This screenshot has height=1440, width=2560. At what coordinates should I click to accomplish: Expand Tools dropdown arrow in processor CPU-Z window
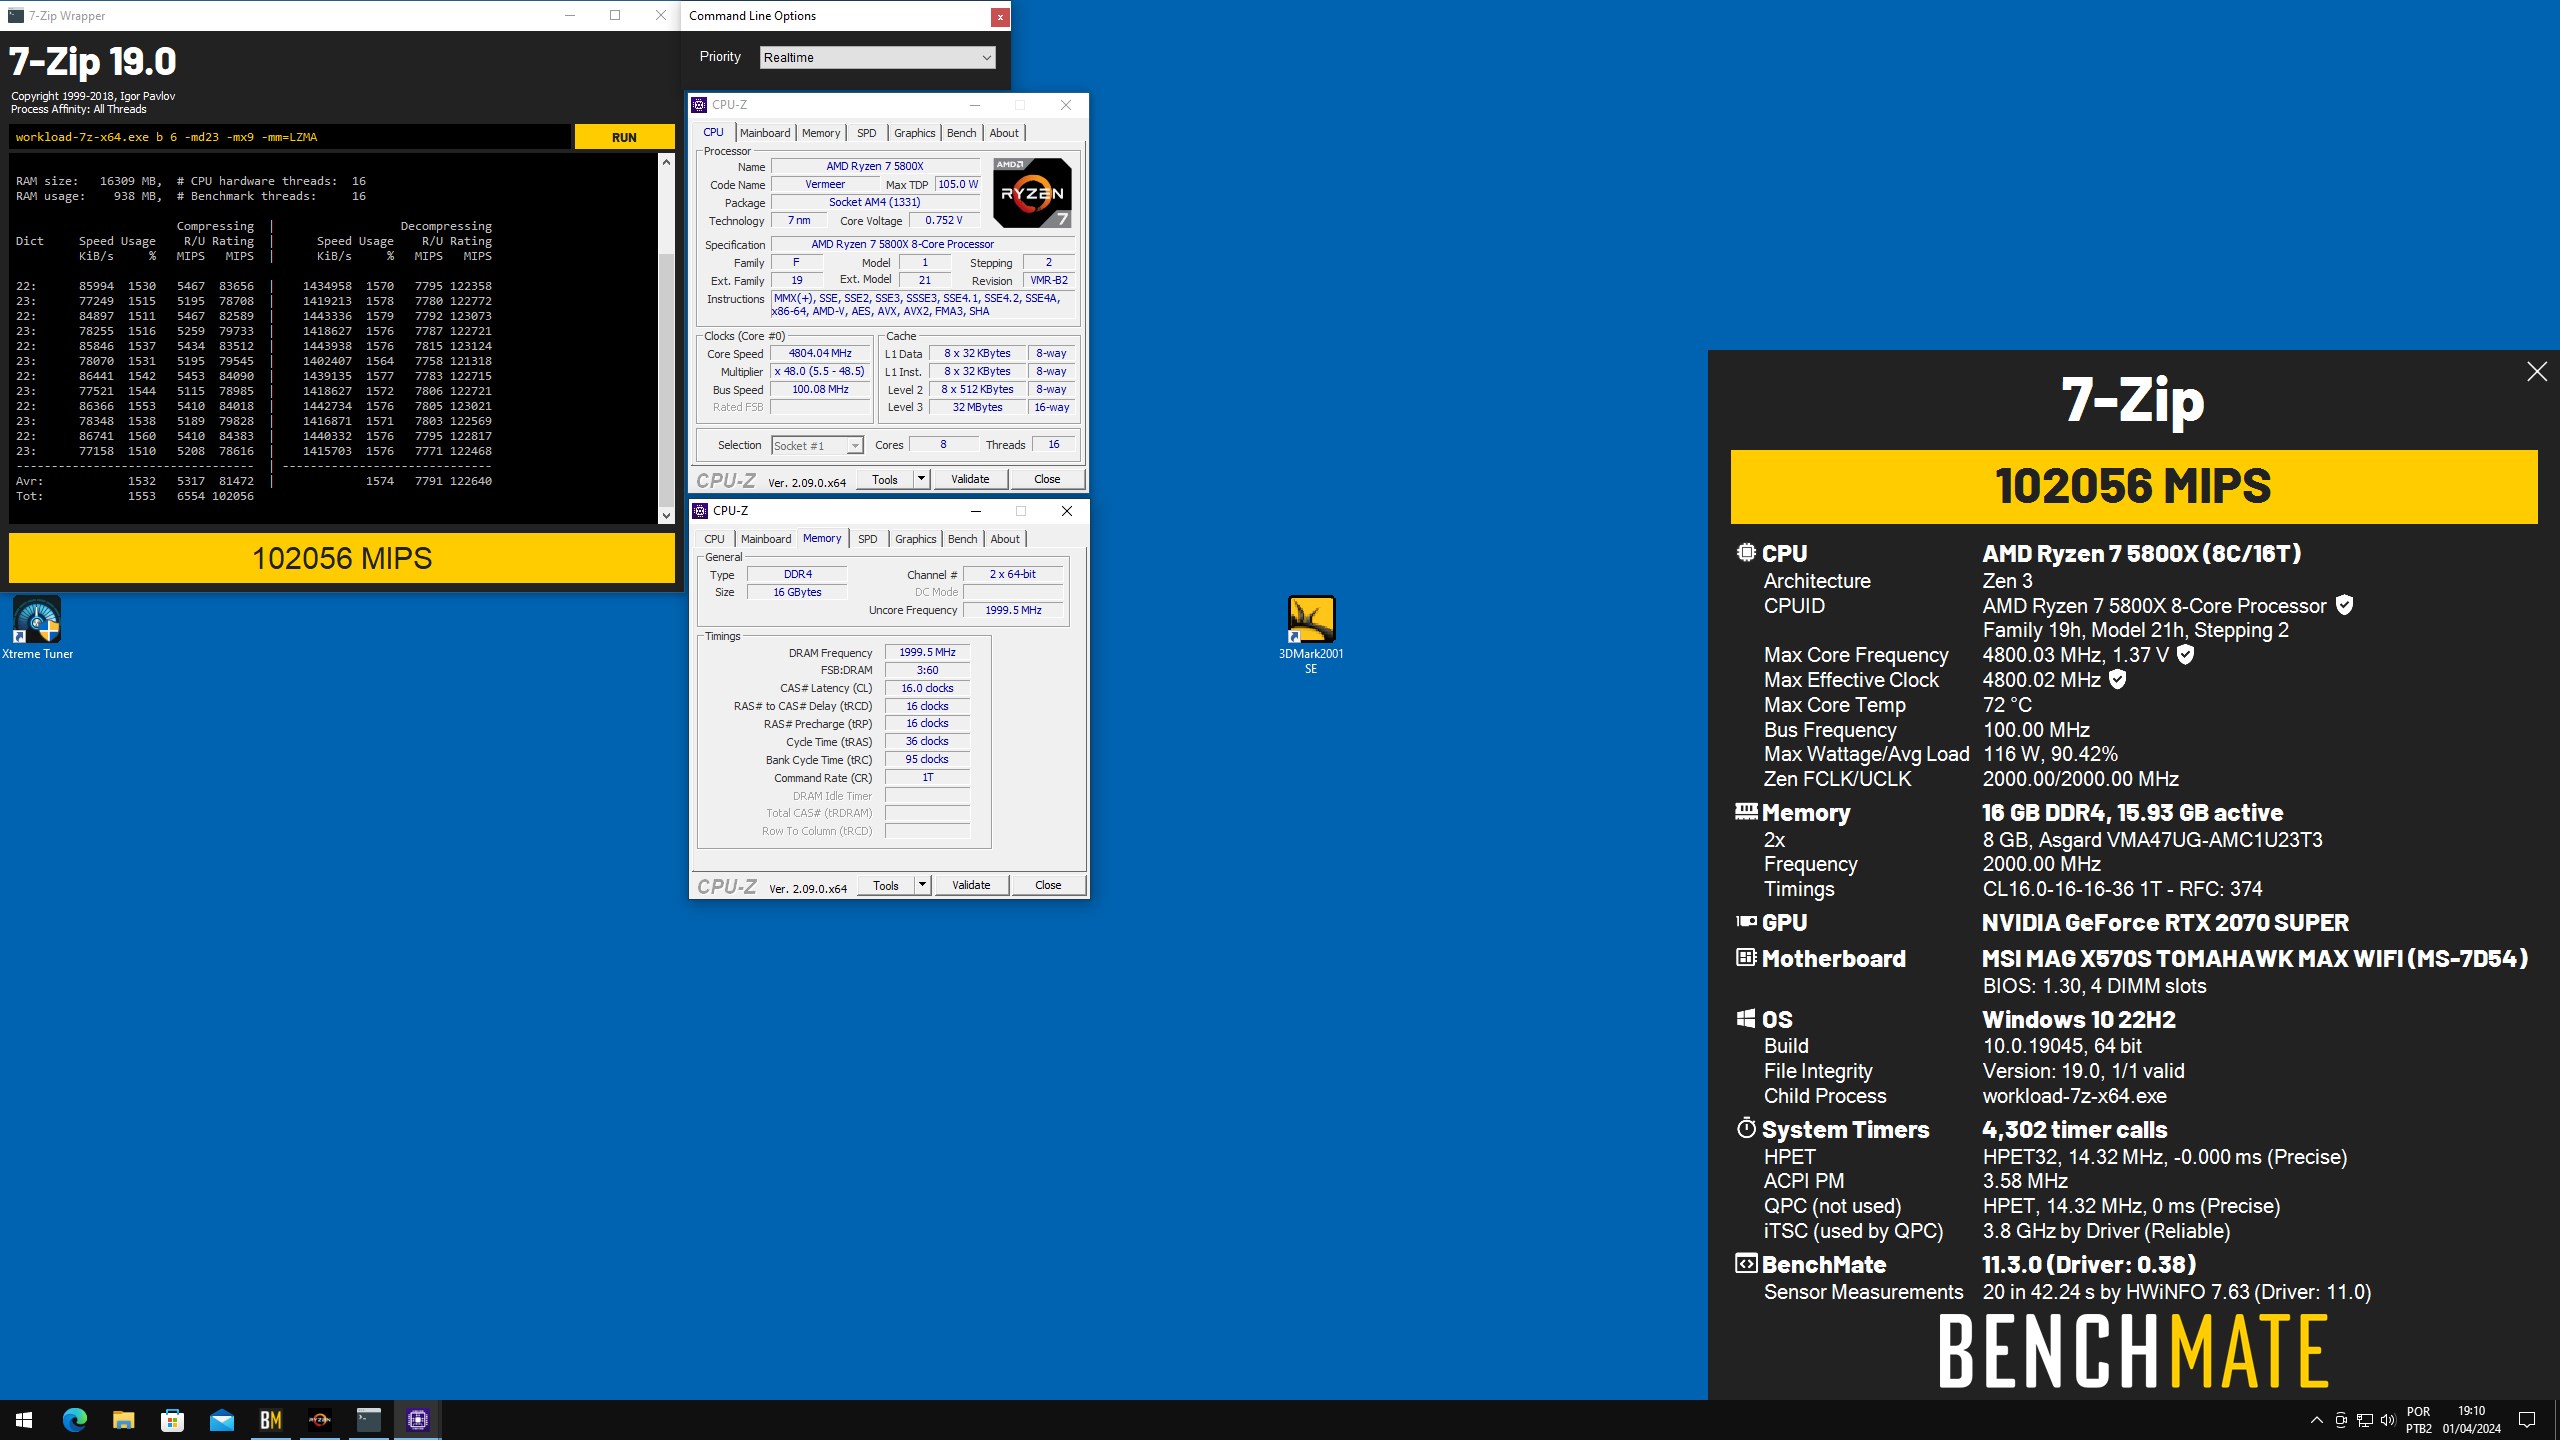point(921,479)
